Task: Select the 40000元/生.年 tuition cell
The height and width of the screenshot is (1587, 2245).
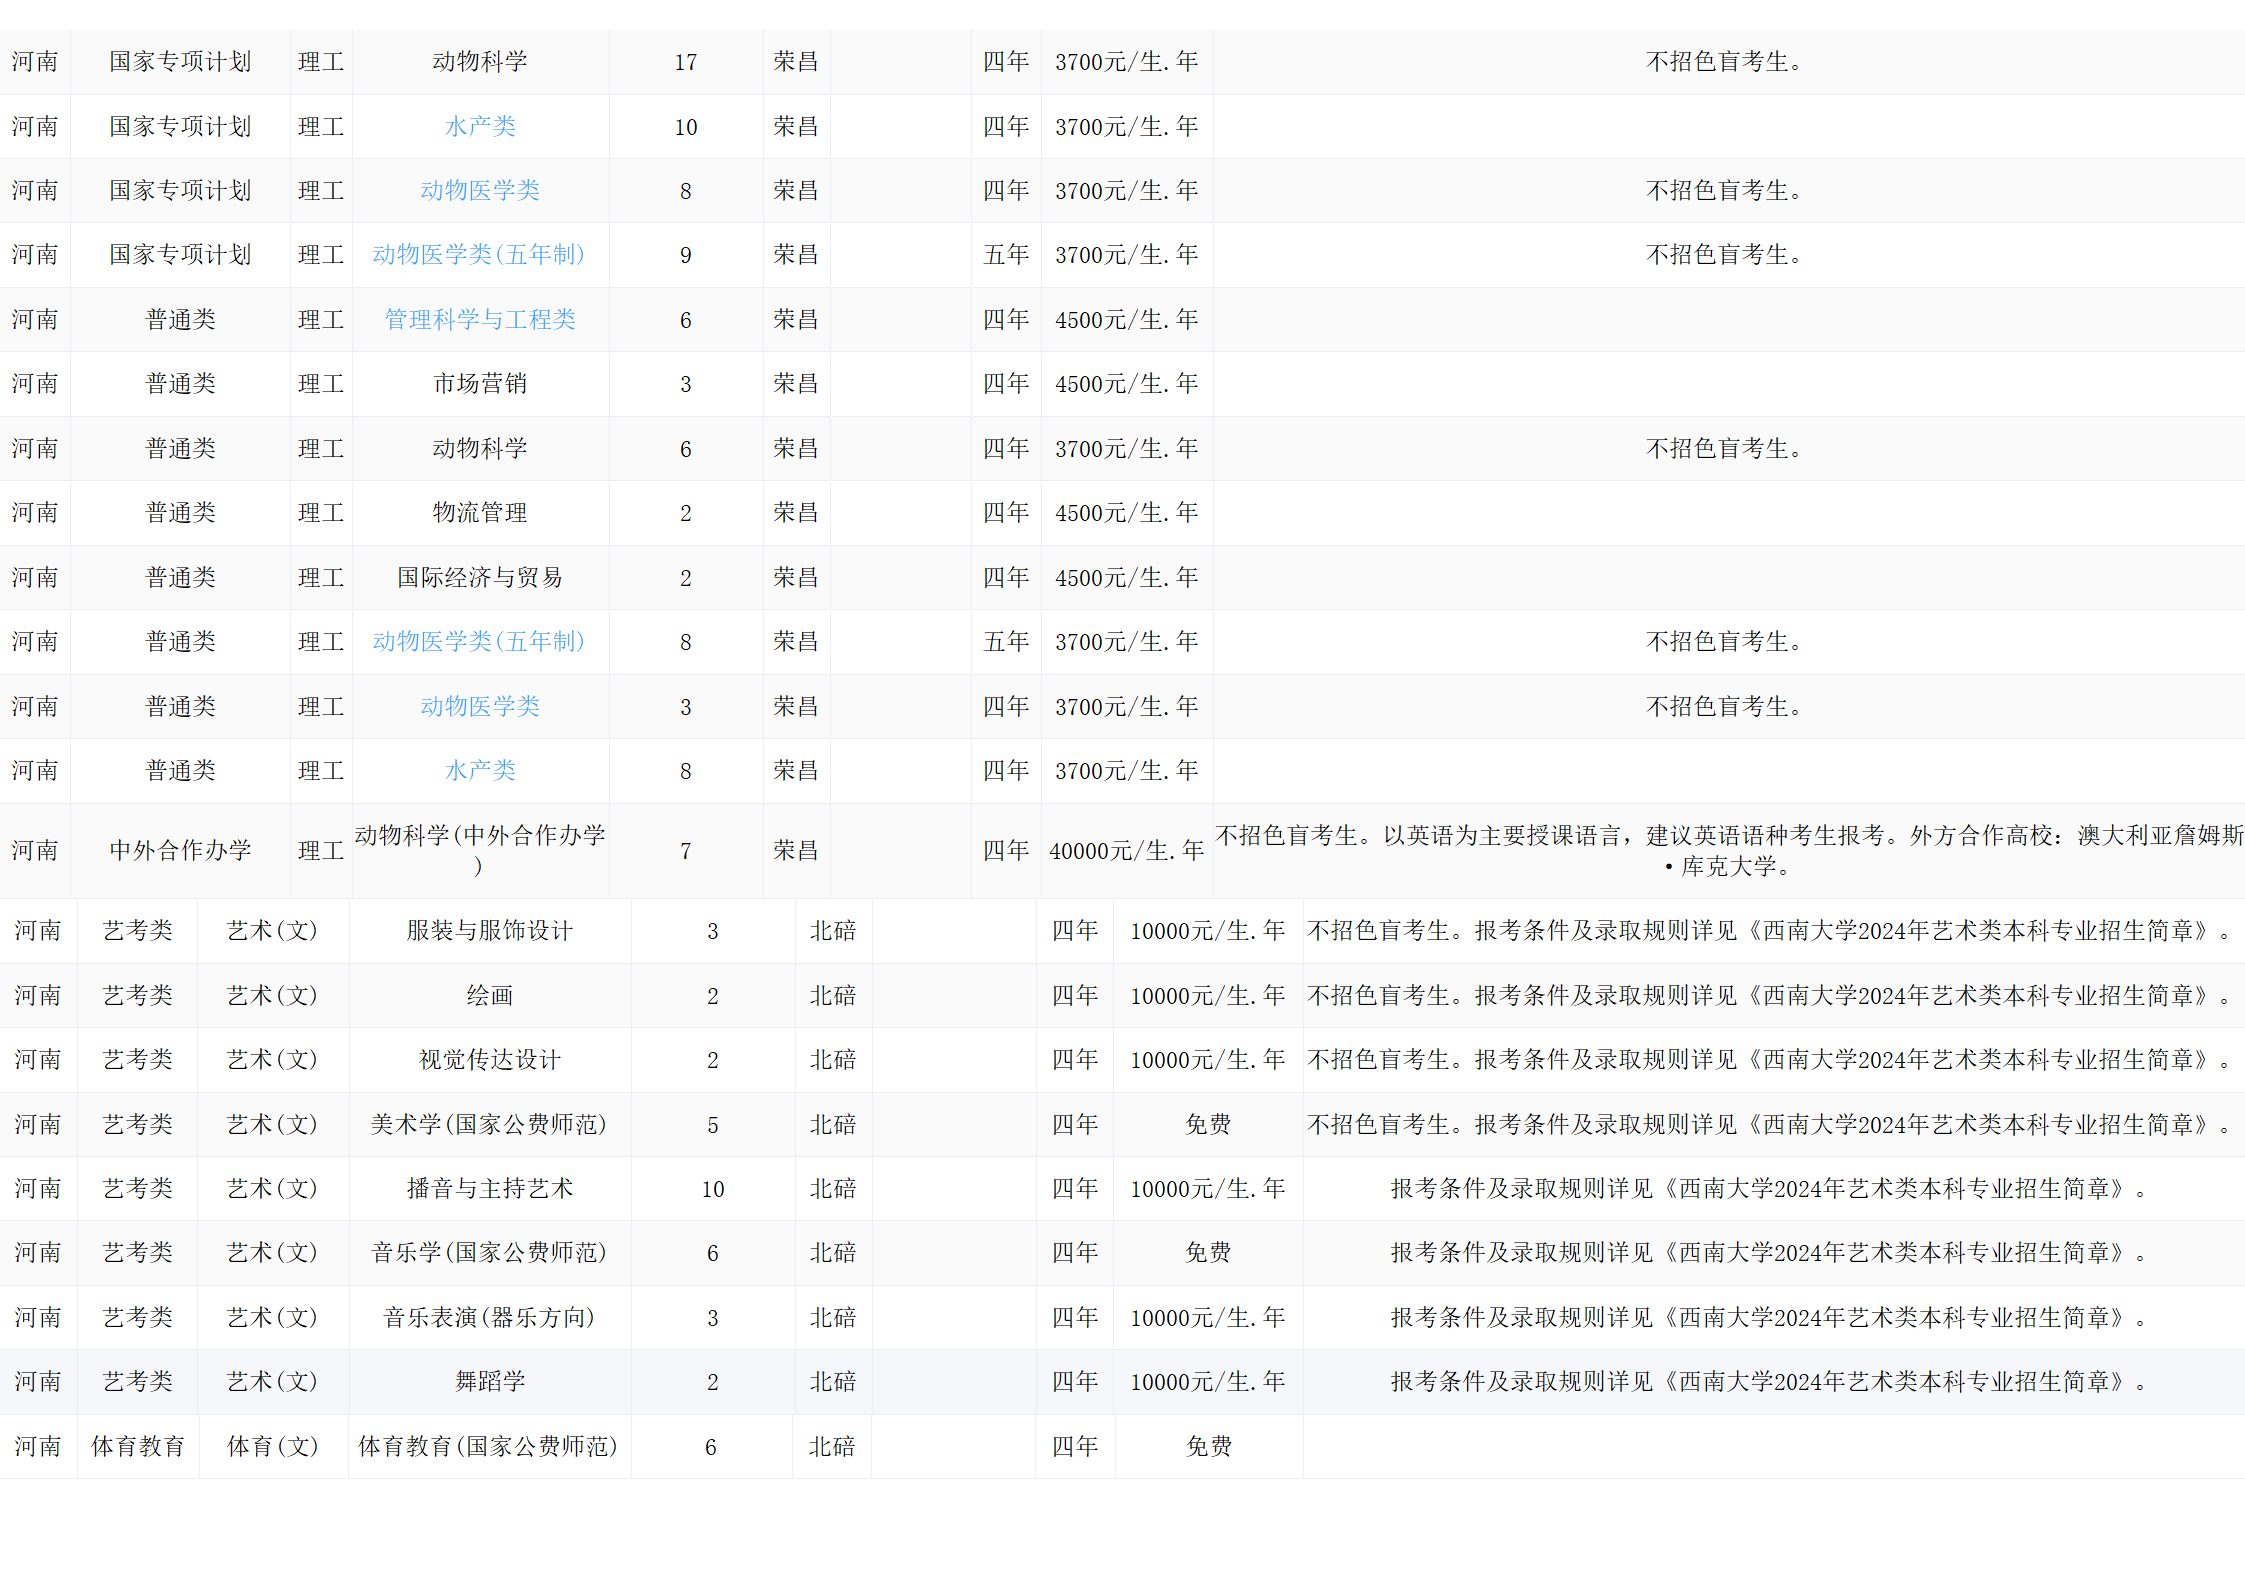Action: click(1126, 851)
